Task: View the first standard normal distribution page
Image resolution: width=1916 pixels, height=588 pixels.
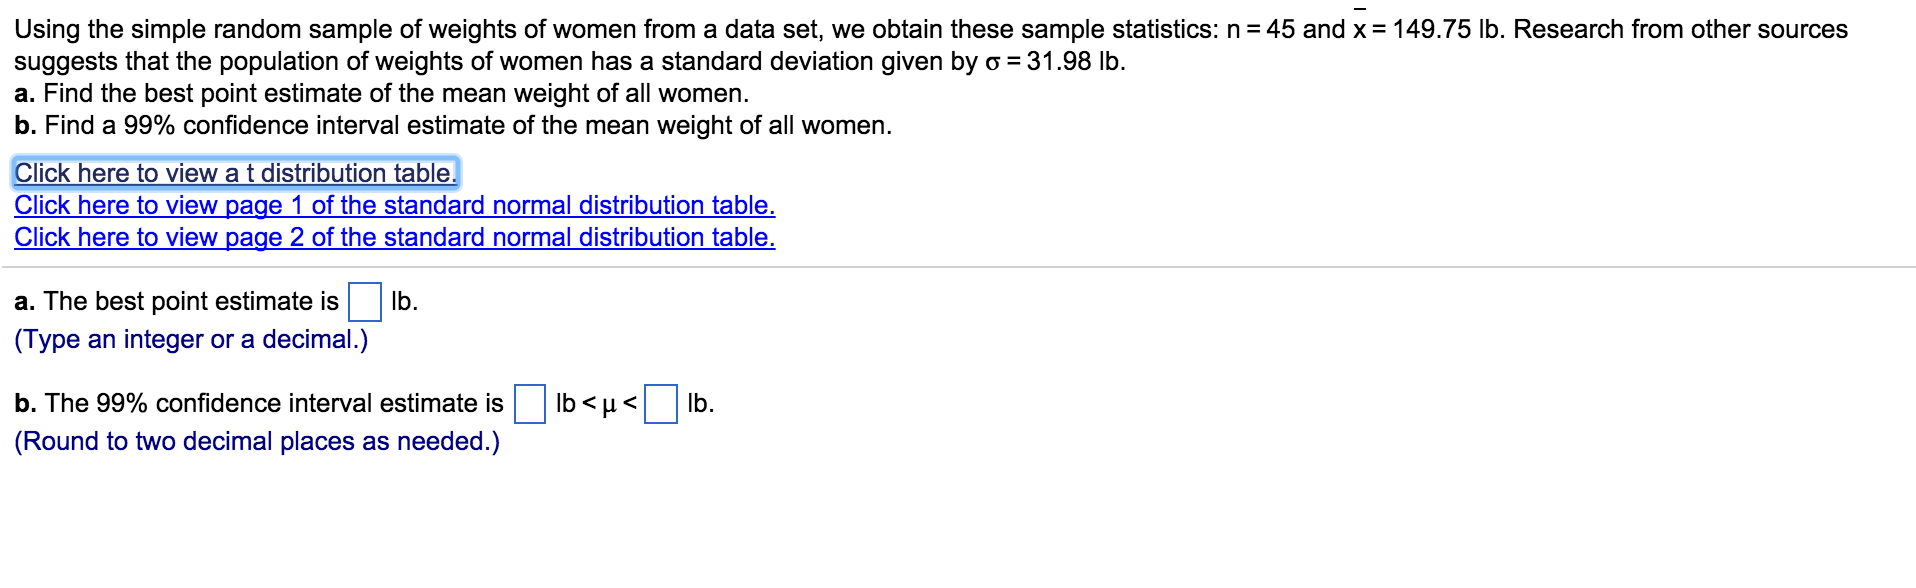Action: pyautogui.click(x=393, y=206)
